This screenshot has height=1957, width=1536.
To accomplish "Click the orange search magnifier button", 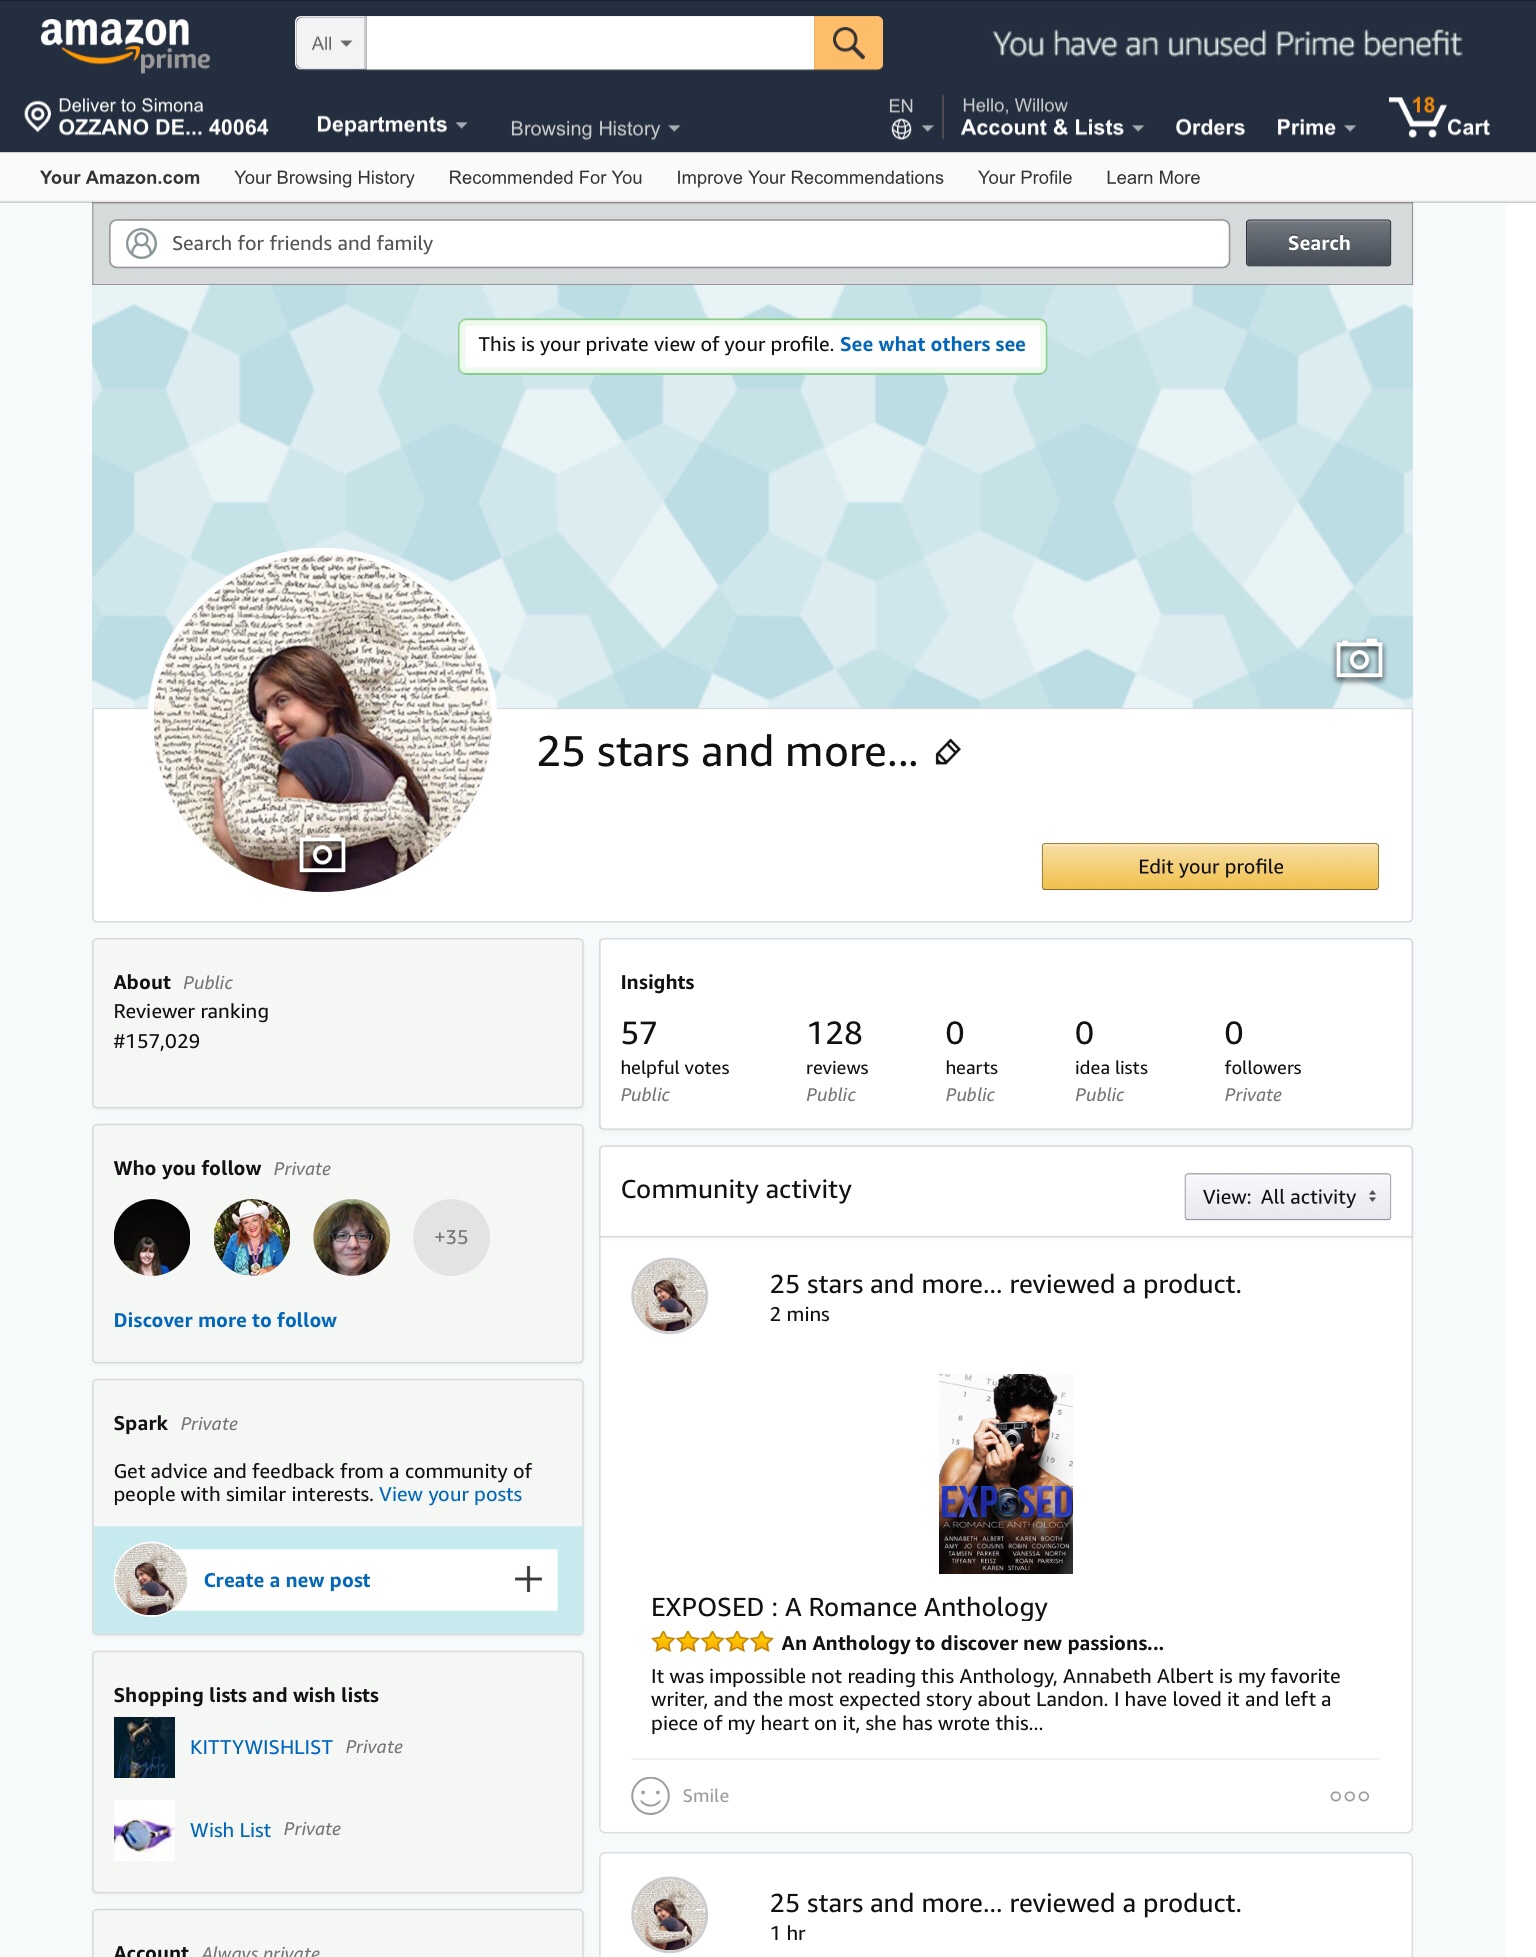I will pyautogui.click(x=848, y=43).
